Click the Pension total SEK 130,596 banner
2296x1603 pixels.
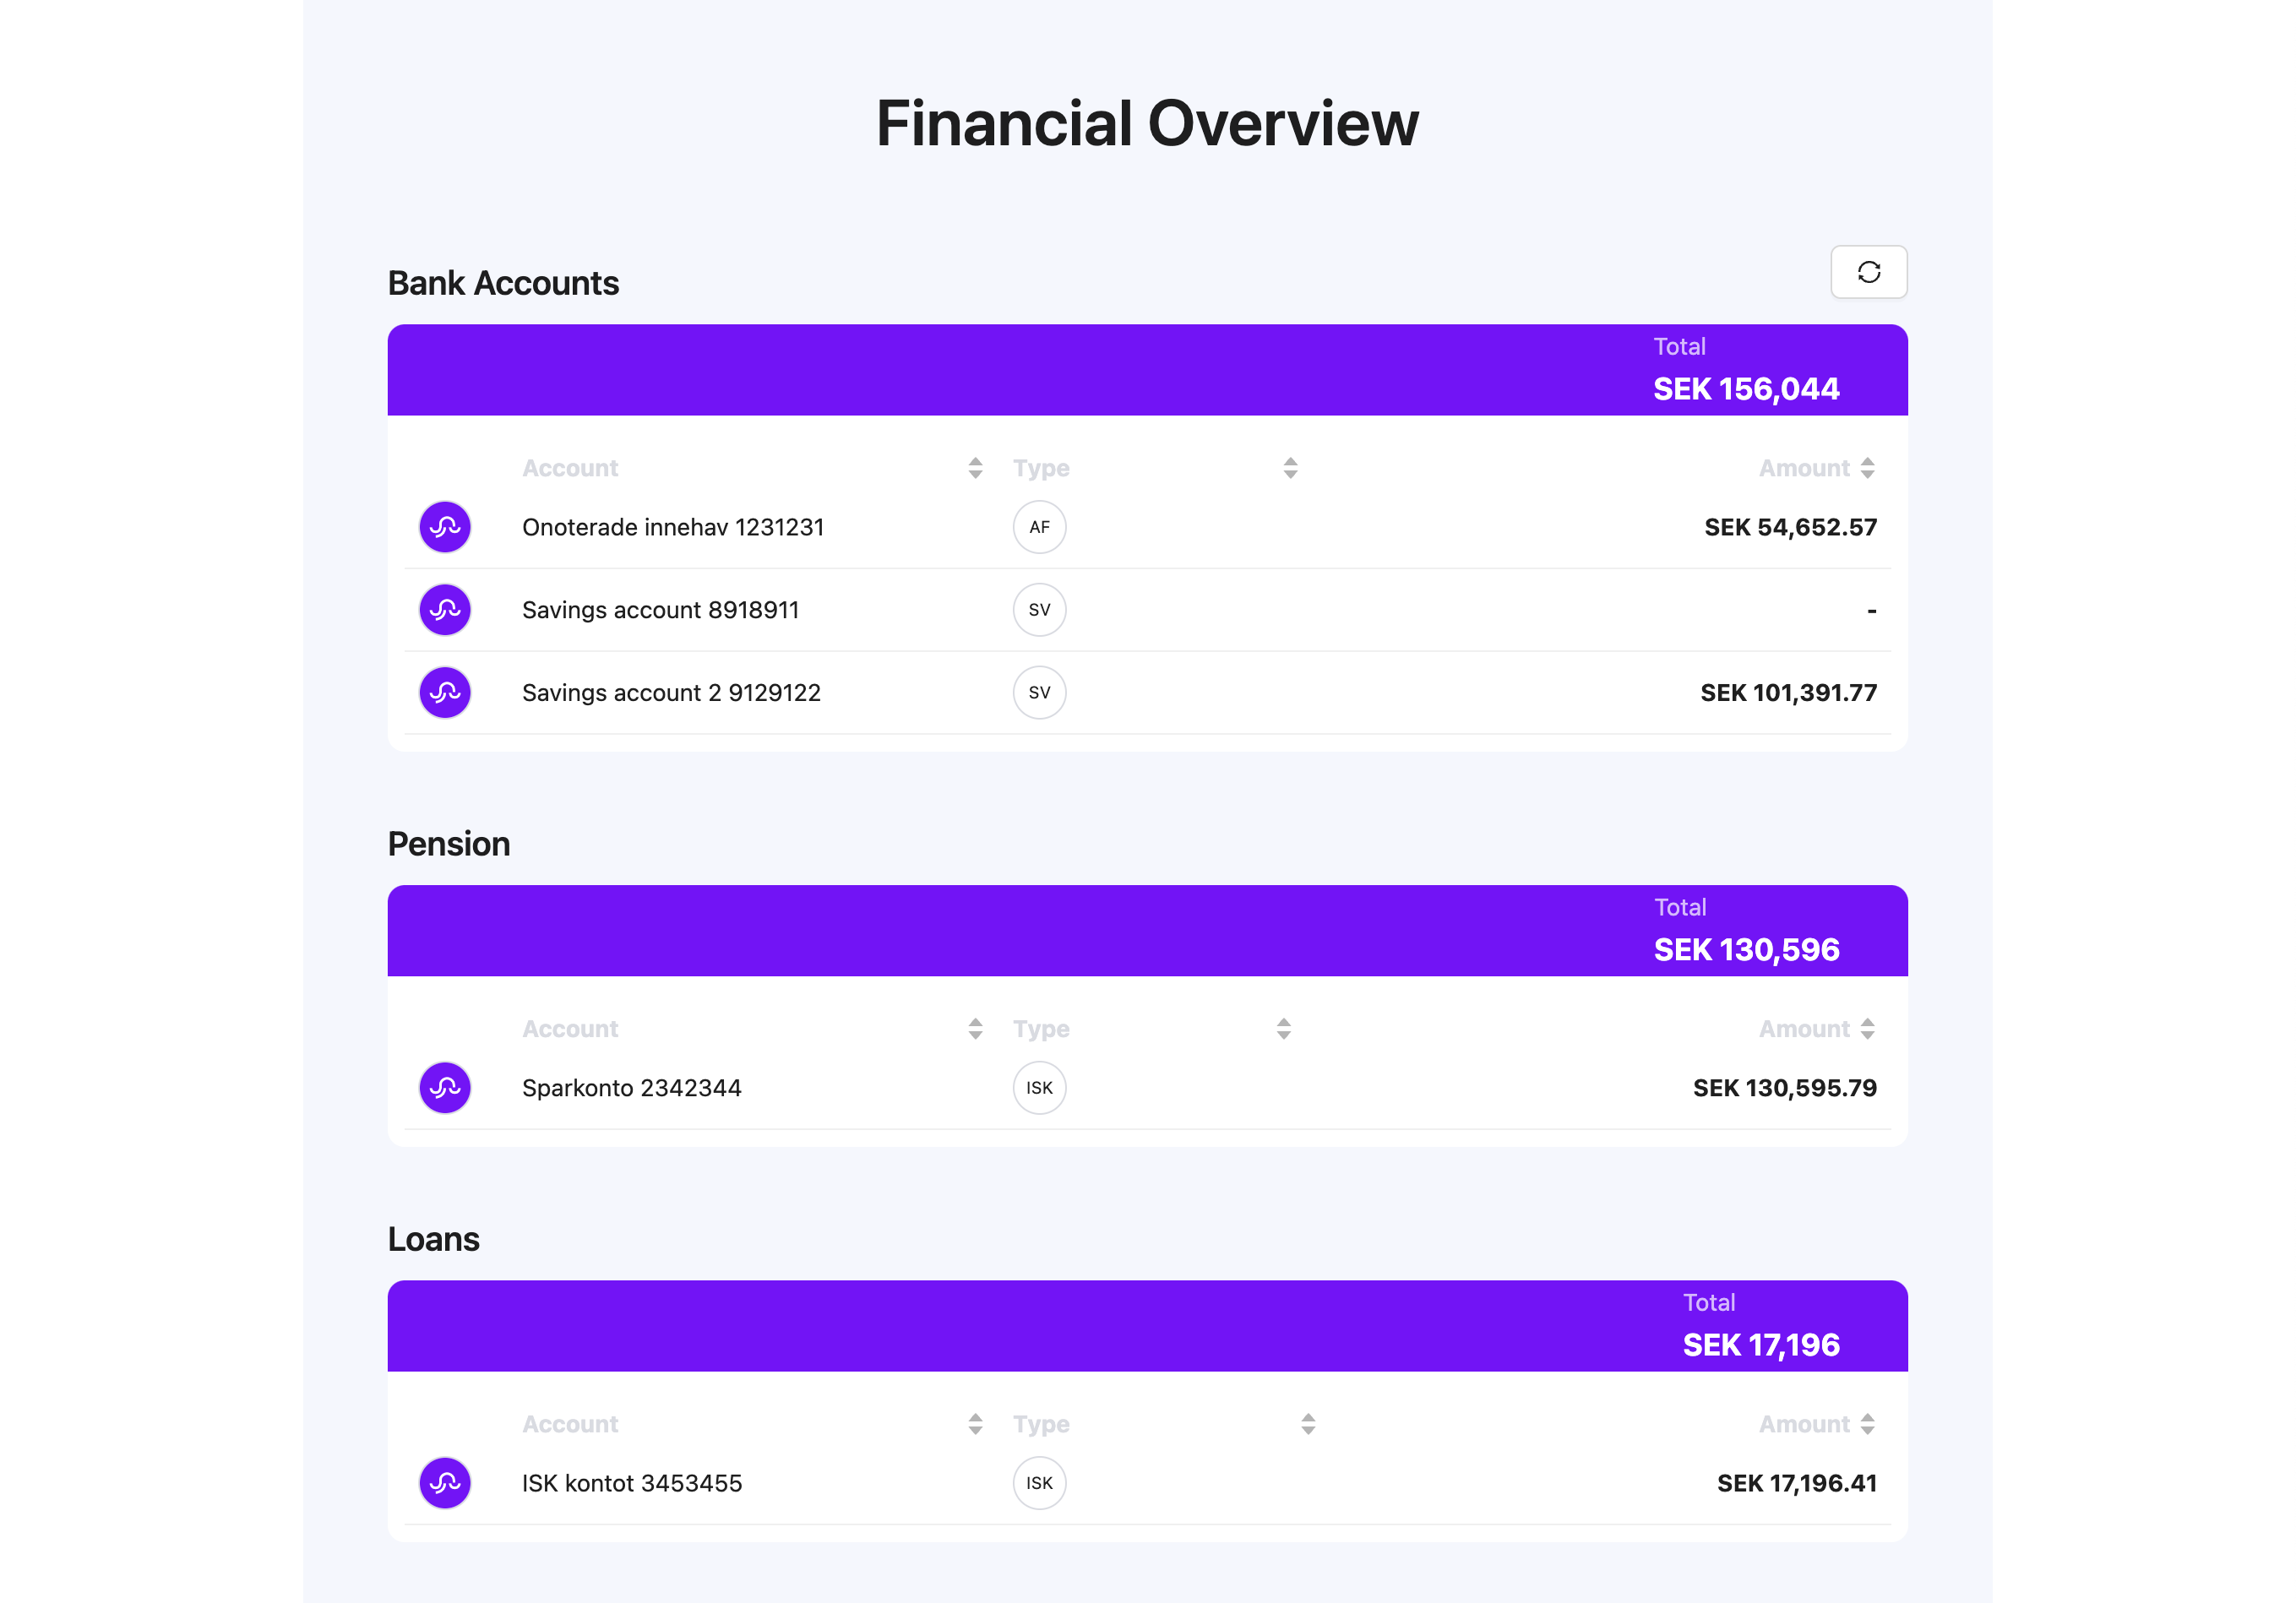coord(1148,930)
